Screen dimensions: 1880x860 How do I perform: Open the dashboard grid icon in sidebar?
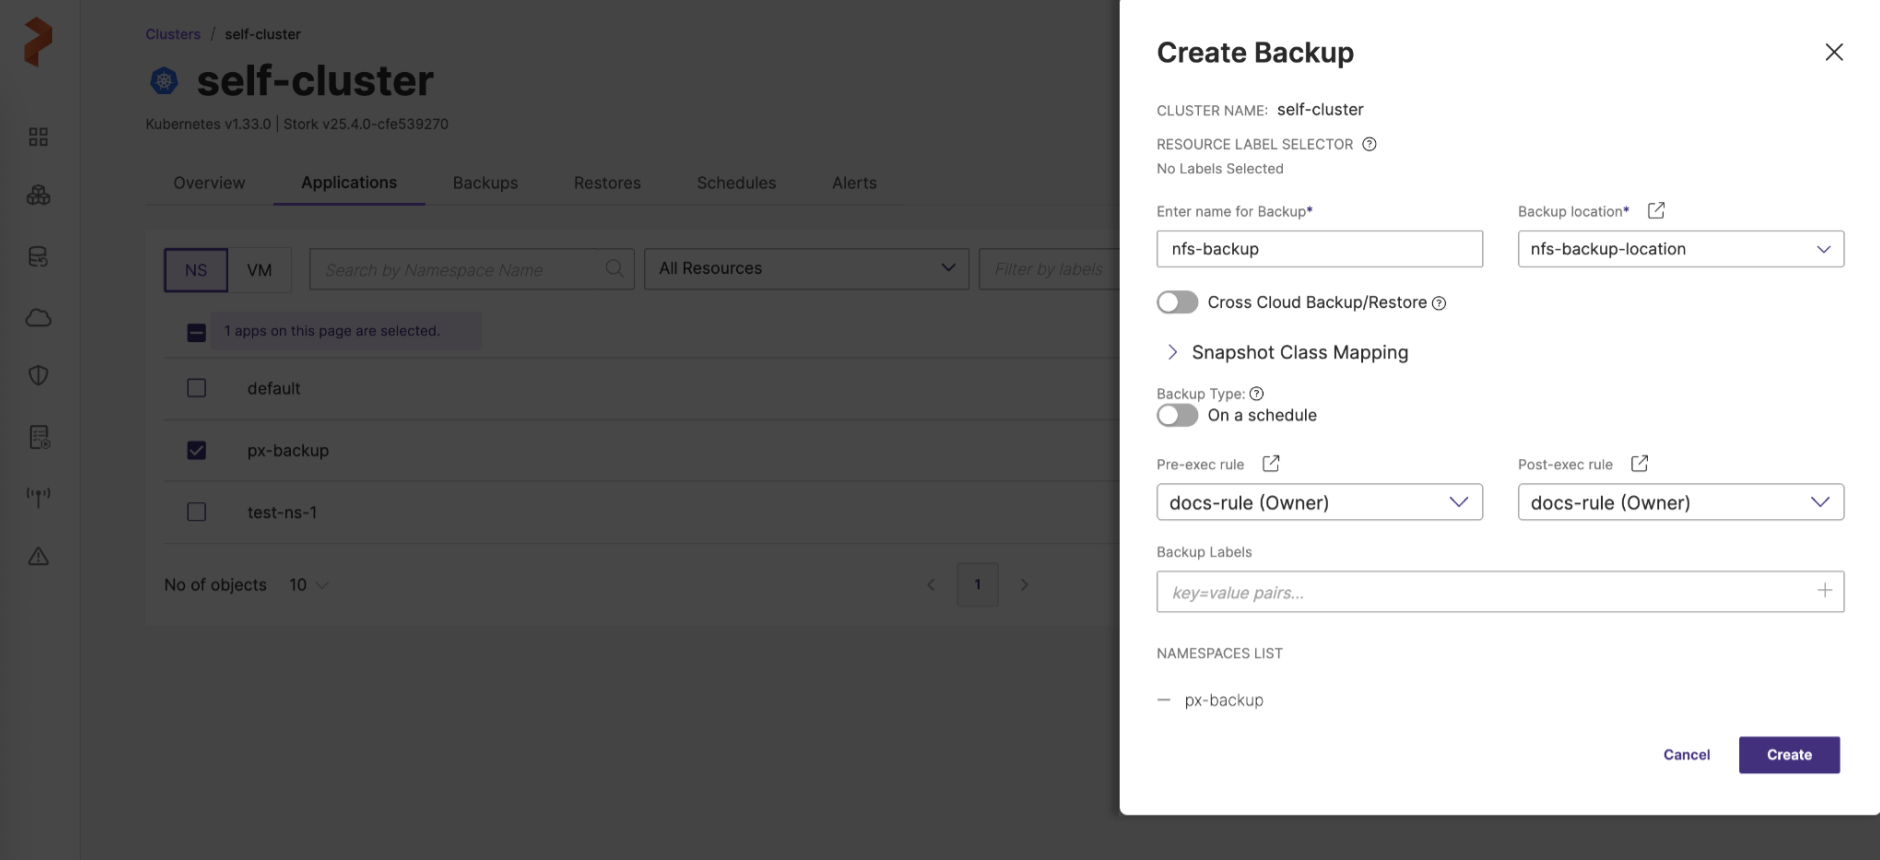pyautogui.click(x=38, y=137)
